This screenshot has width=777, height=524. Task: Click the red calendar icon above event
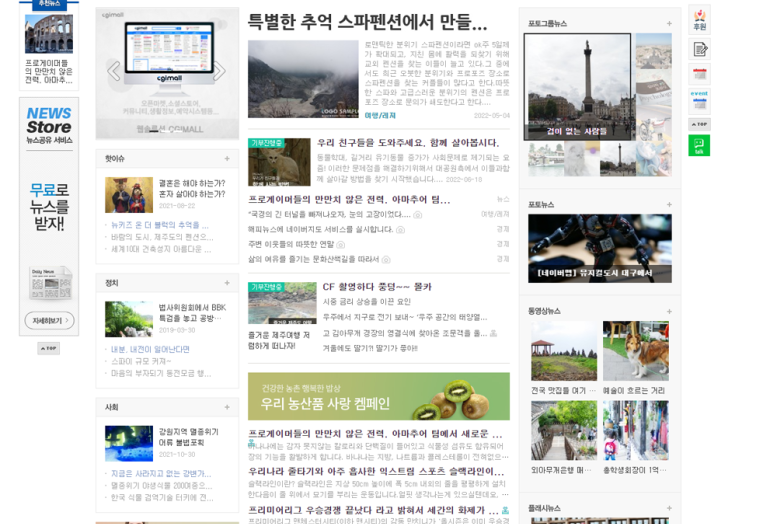pyautogui.click(x=699, y=73)
